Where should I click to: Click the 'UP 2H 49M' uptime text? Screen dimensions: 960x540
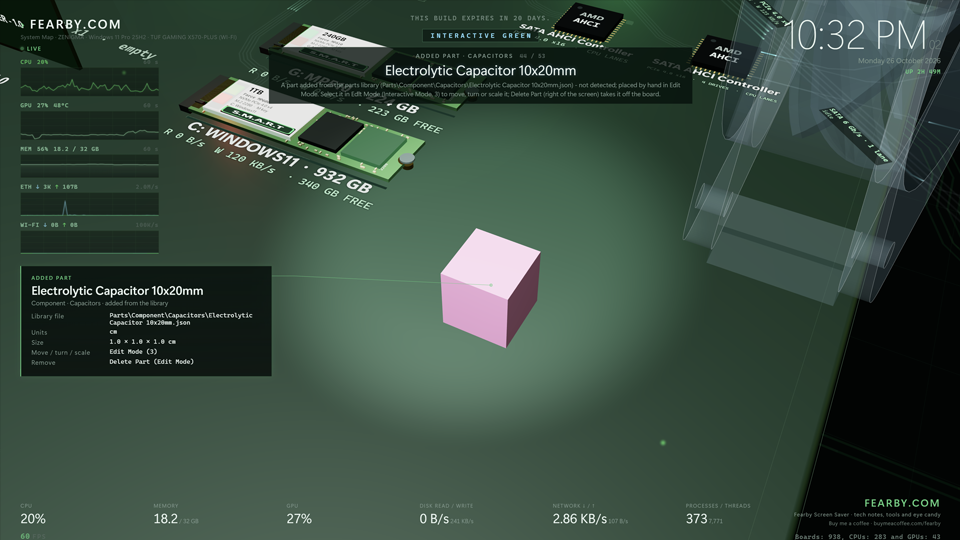click(923, 72)
